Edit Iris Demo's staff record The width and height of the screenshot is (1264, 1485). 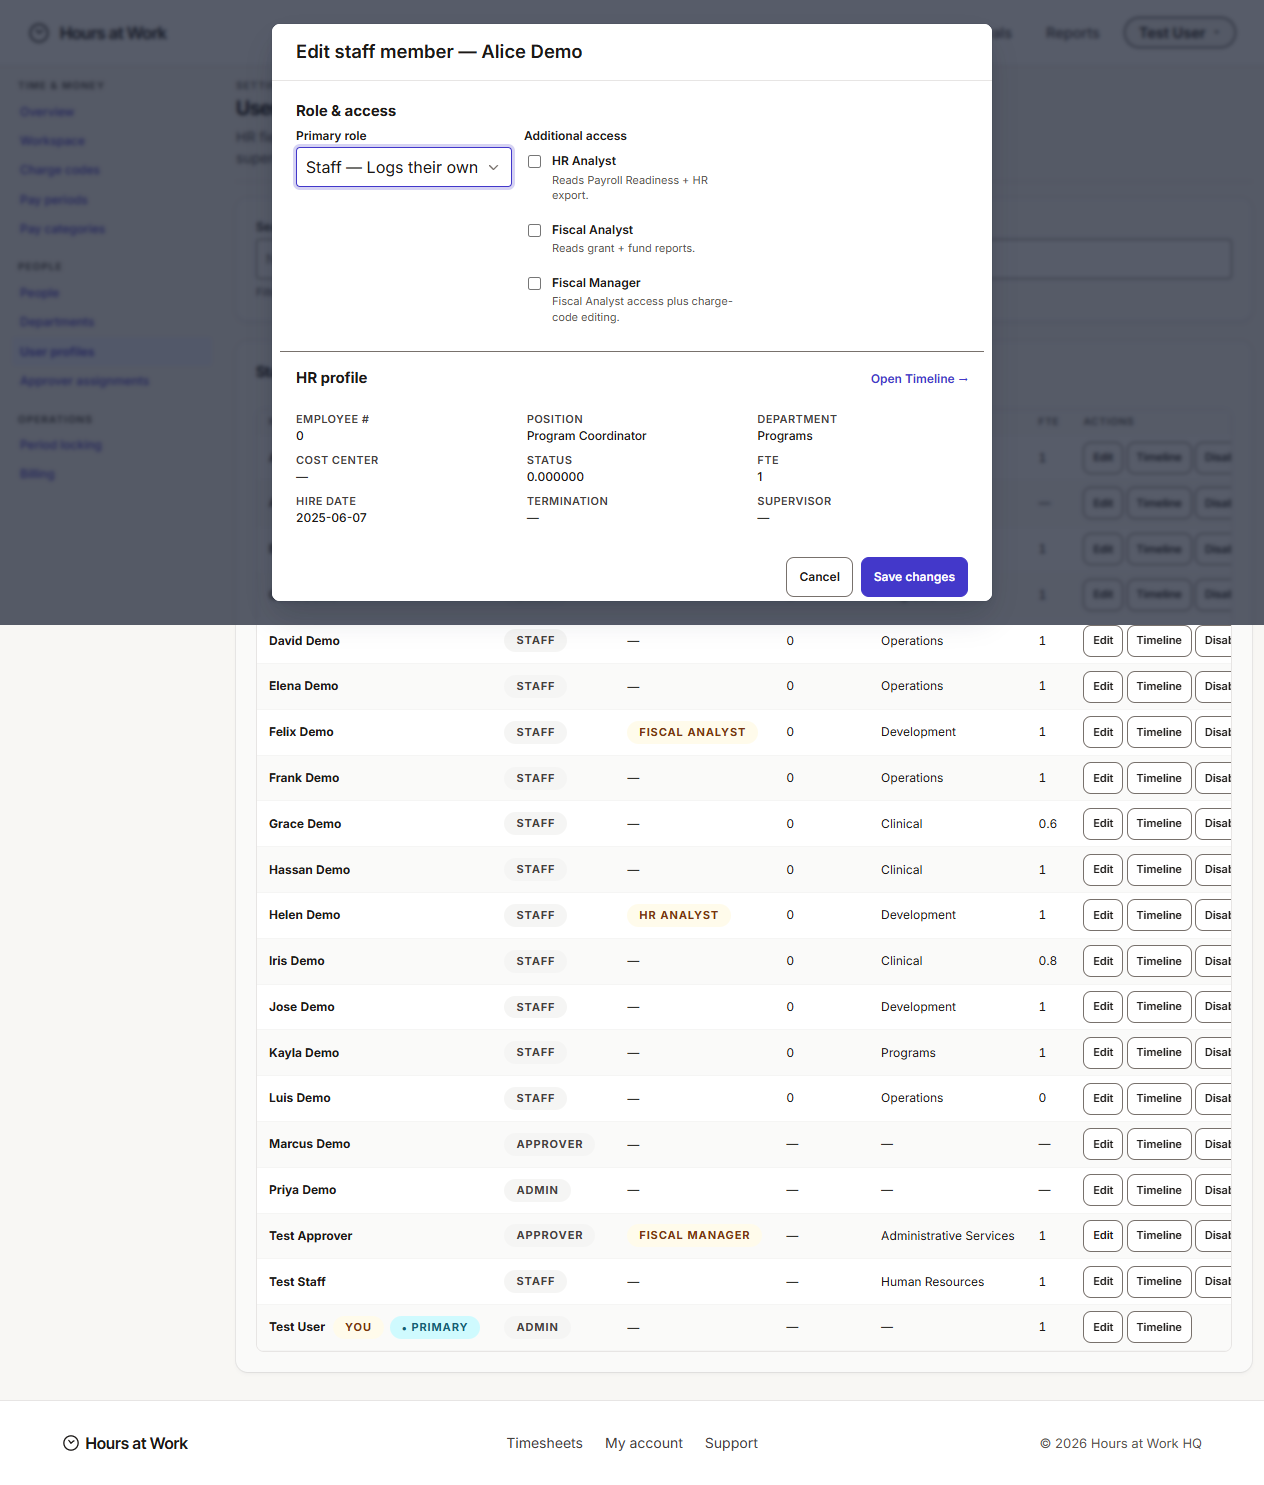point(1103,961)
